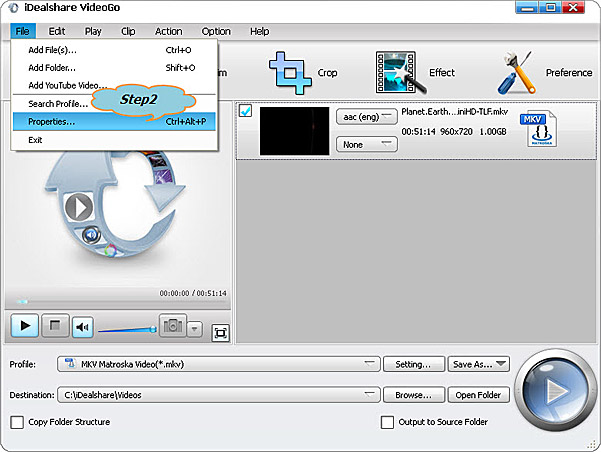Viewport: 601px width, 452px height.
Task: Minimize the VideoGo window
Action: click(527, 8)
